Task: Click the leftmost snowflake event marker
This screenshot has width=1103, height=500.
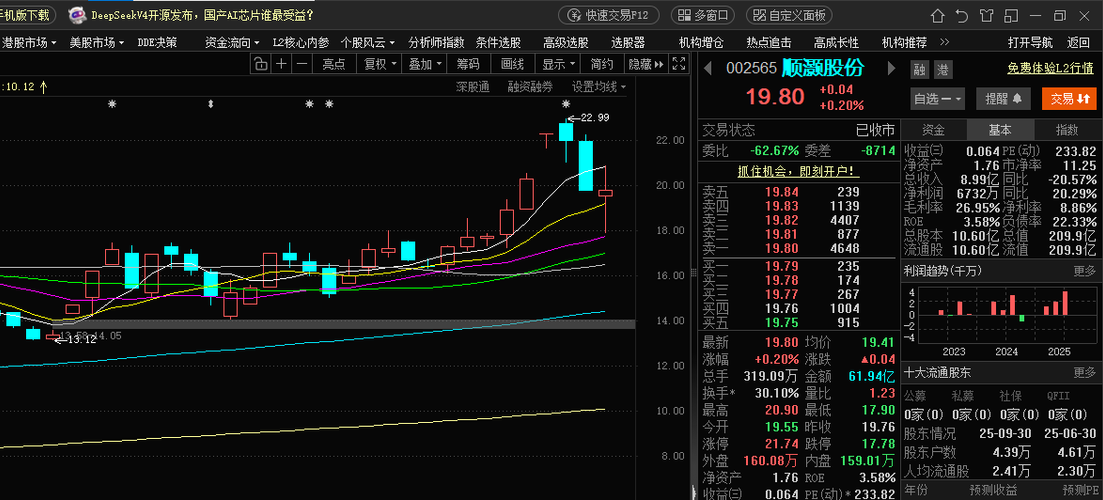Action: click(111, 104)
